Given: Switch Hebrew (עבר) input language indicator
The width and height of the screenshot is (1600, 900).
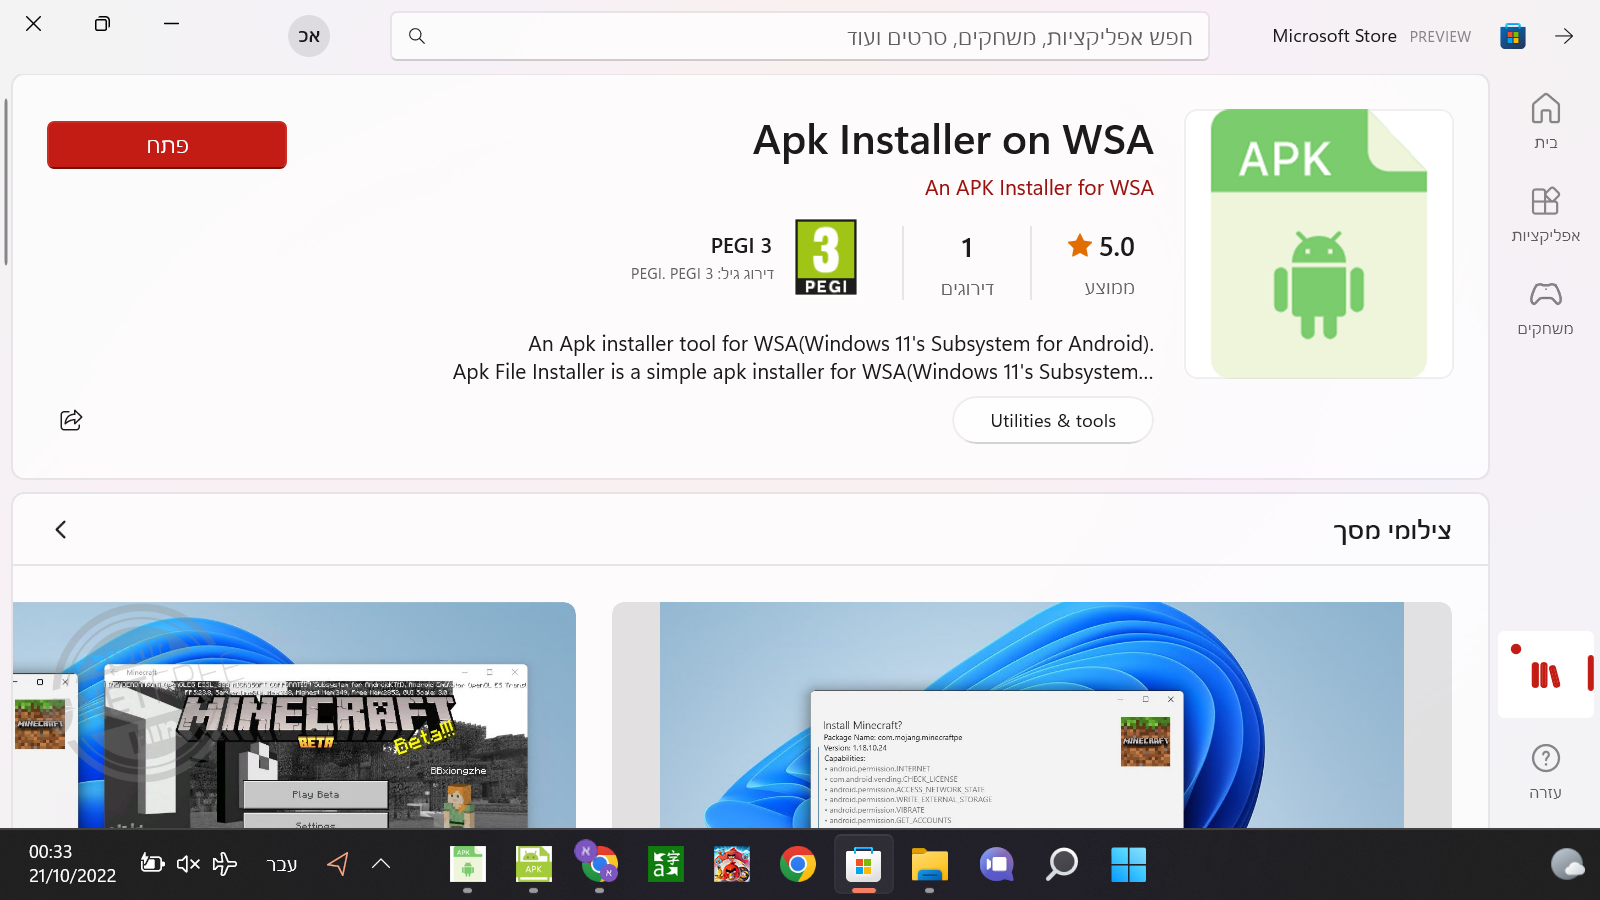Looking at the screenshot, I should point(282,865).
